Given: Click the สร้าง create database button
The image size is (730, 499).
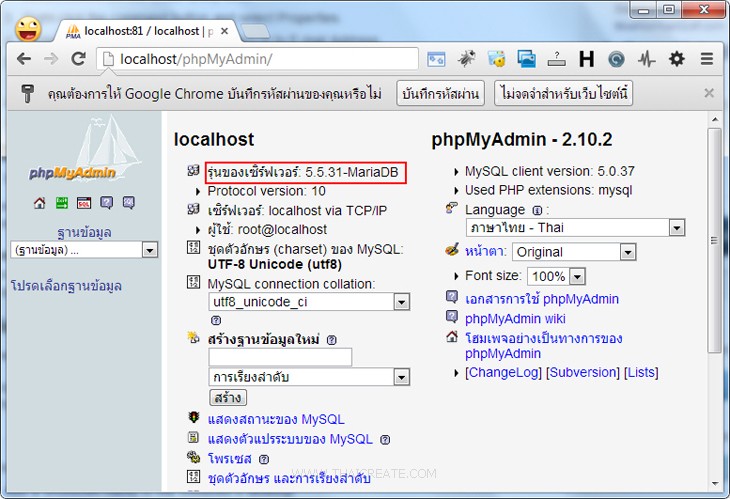Looking at the screenshot, I should tap(228, 398).
